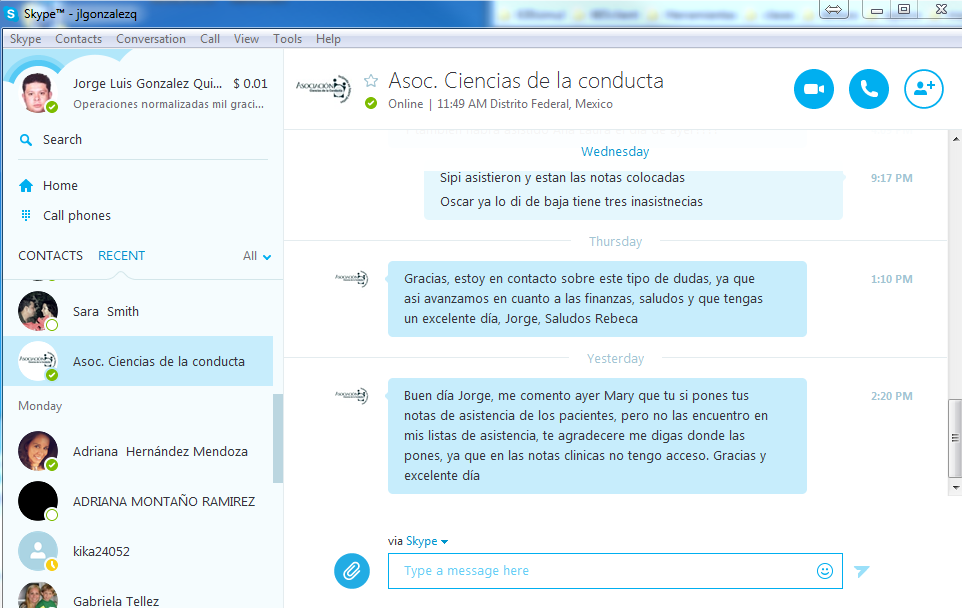Click the paperclip attach file button

(x=352, y=571)
